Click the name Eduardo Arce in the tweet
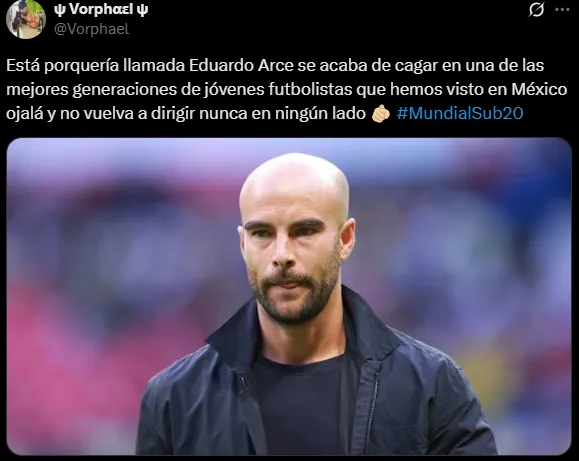579x461 pixels. point(241,65)
